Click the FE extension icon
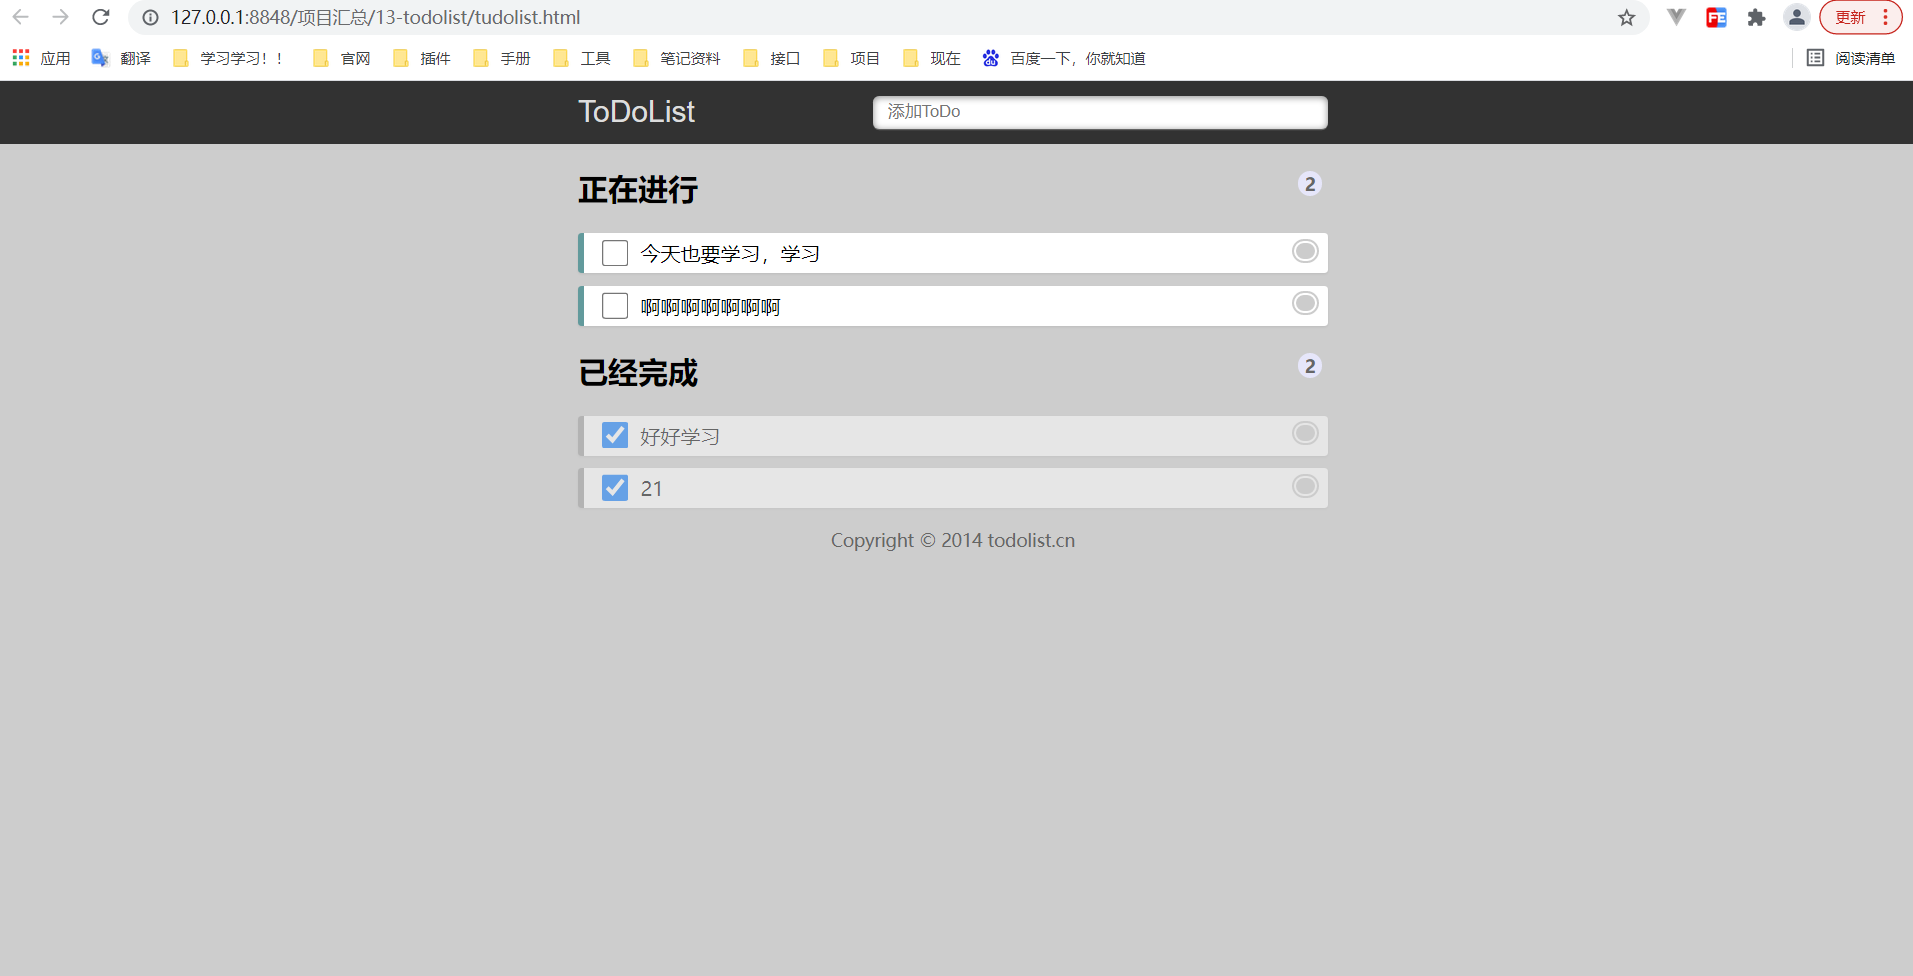The image size is (1913, 976). click(x=1716, y=17)
